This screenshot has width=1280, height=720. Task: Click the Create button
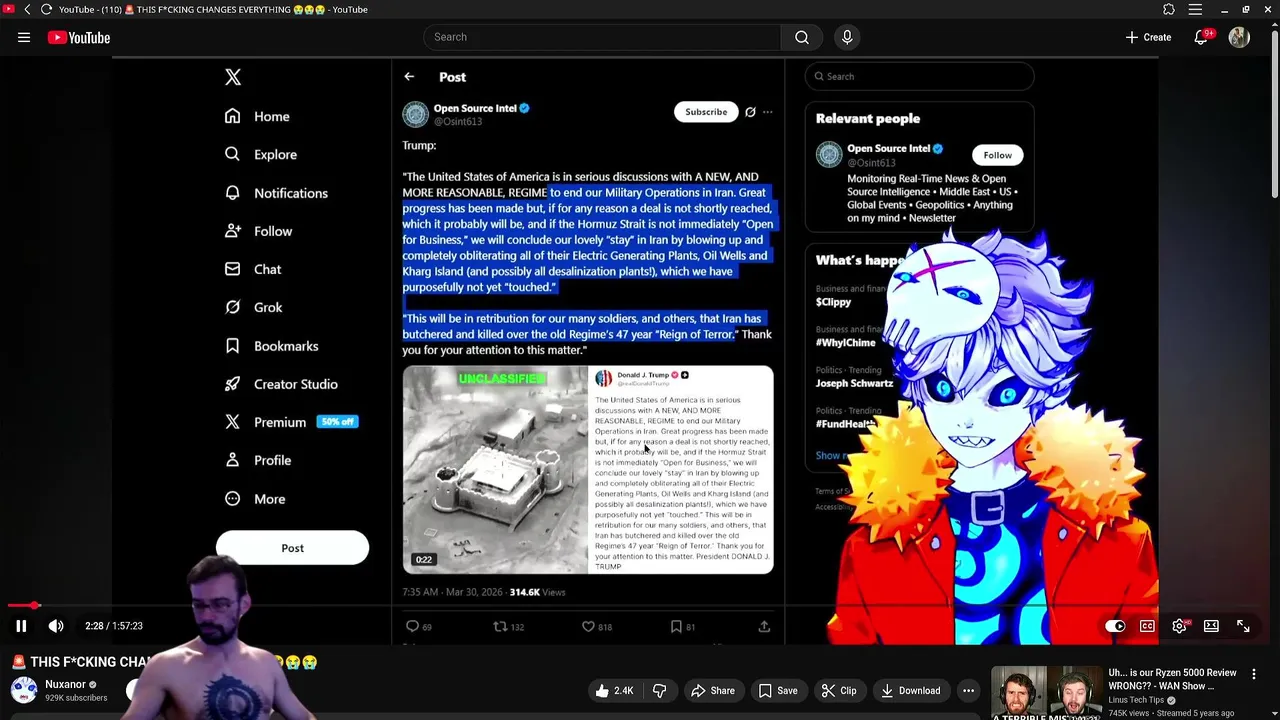[1147, 37]
